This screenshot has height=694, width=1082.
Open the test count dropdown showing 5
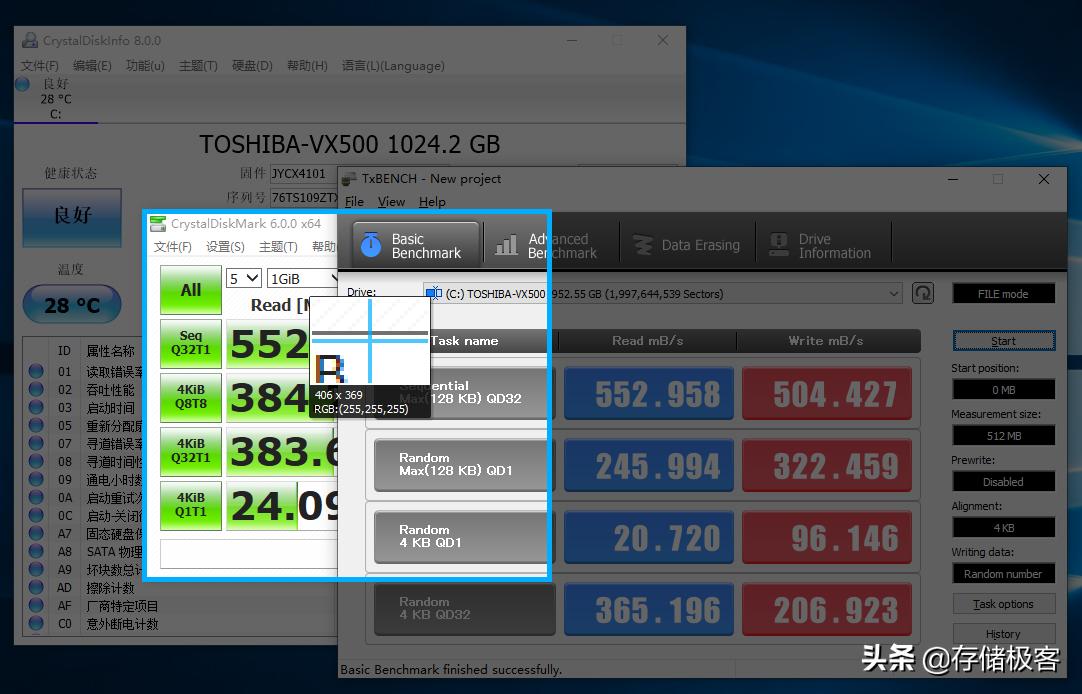(244, 278)
